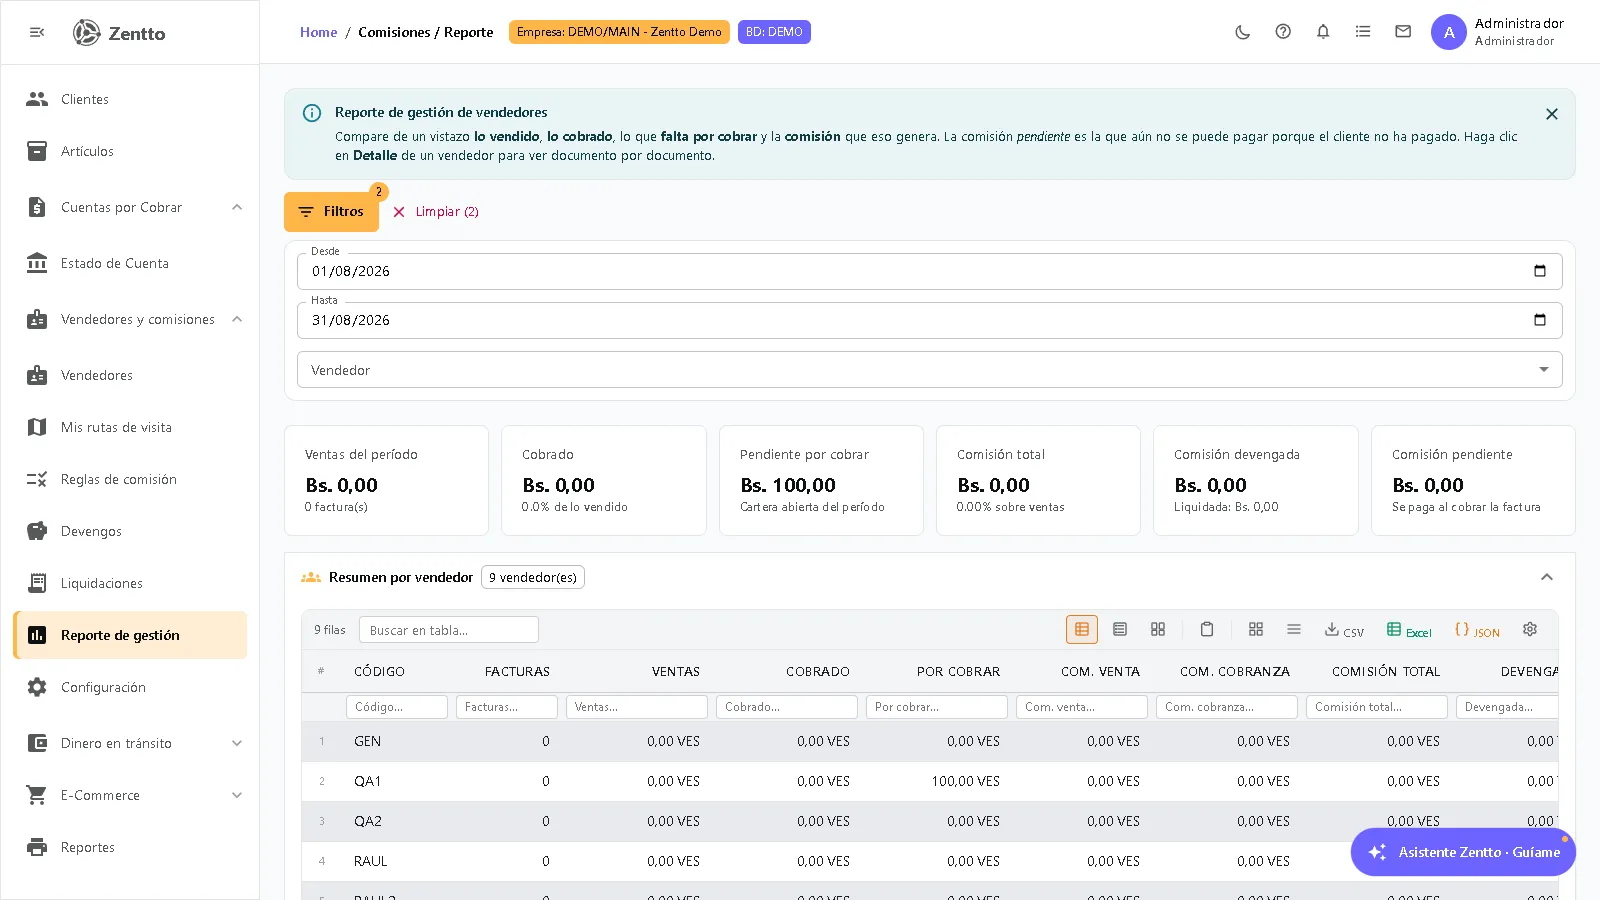Open Asistente Zentto Guíame assistant
This screenshot has height=900, width=1600.
1463,852
